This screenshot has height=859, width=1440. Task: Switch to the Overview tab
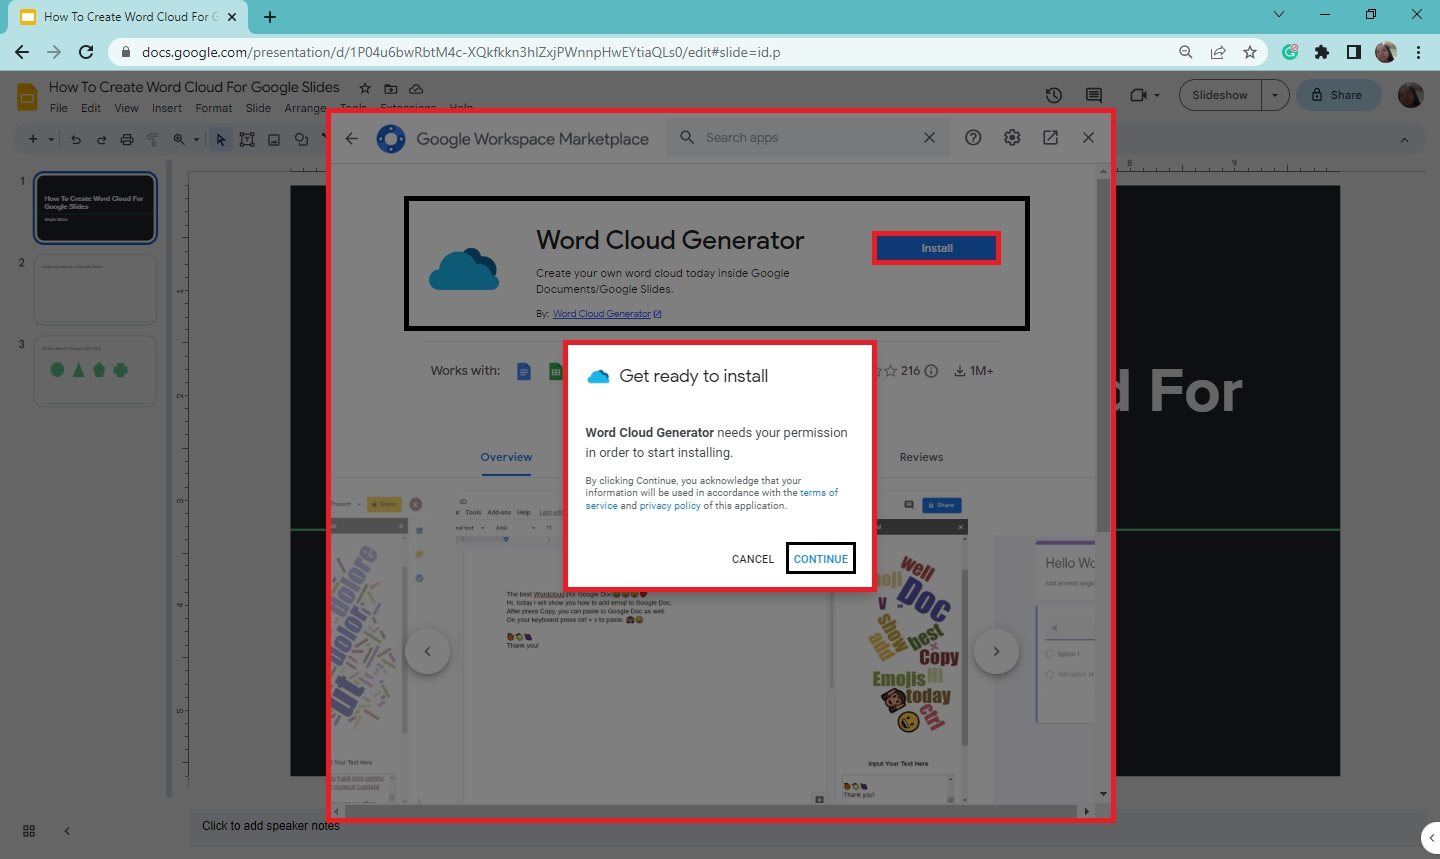[x=506, y=457]
